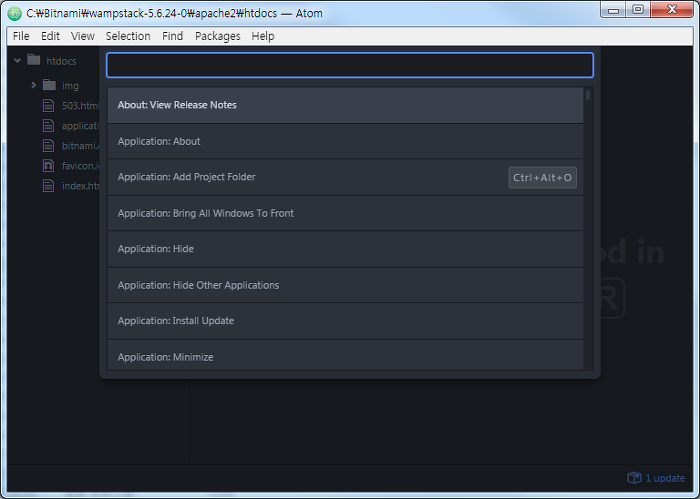Open the File menu
The height and width of the screenshot is (499, 700).
coord(21,36)
